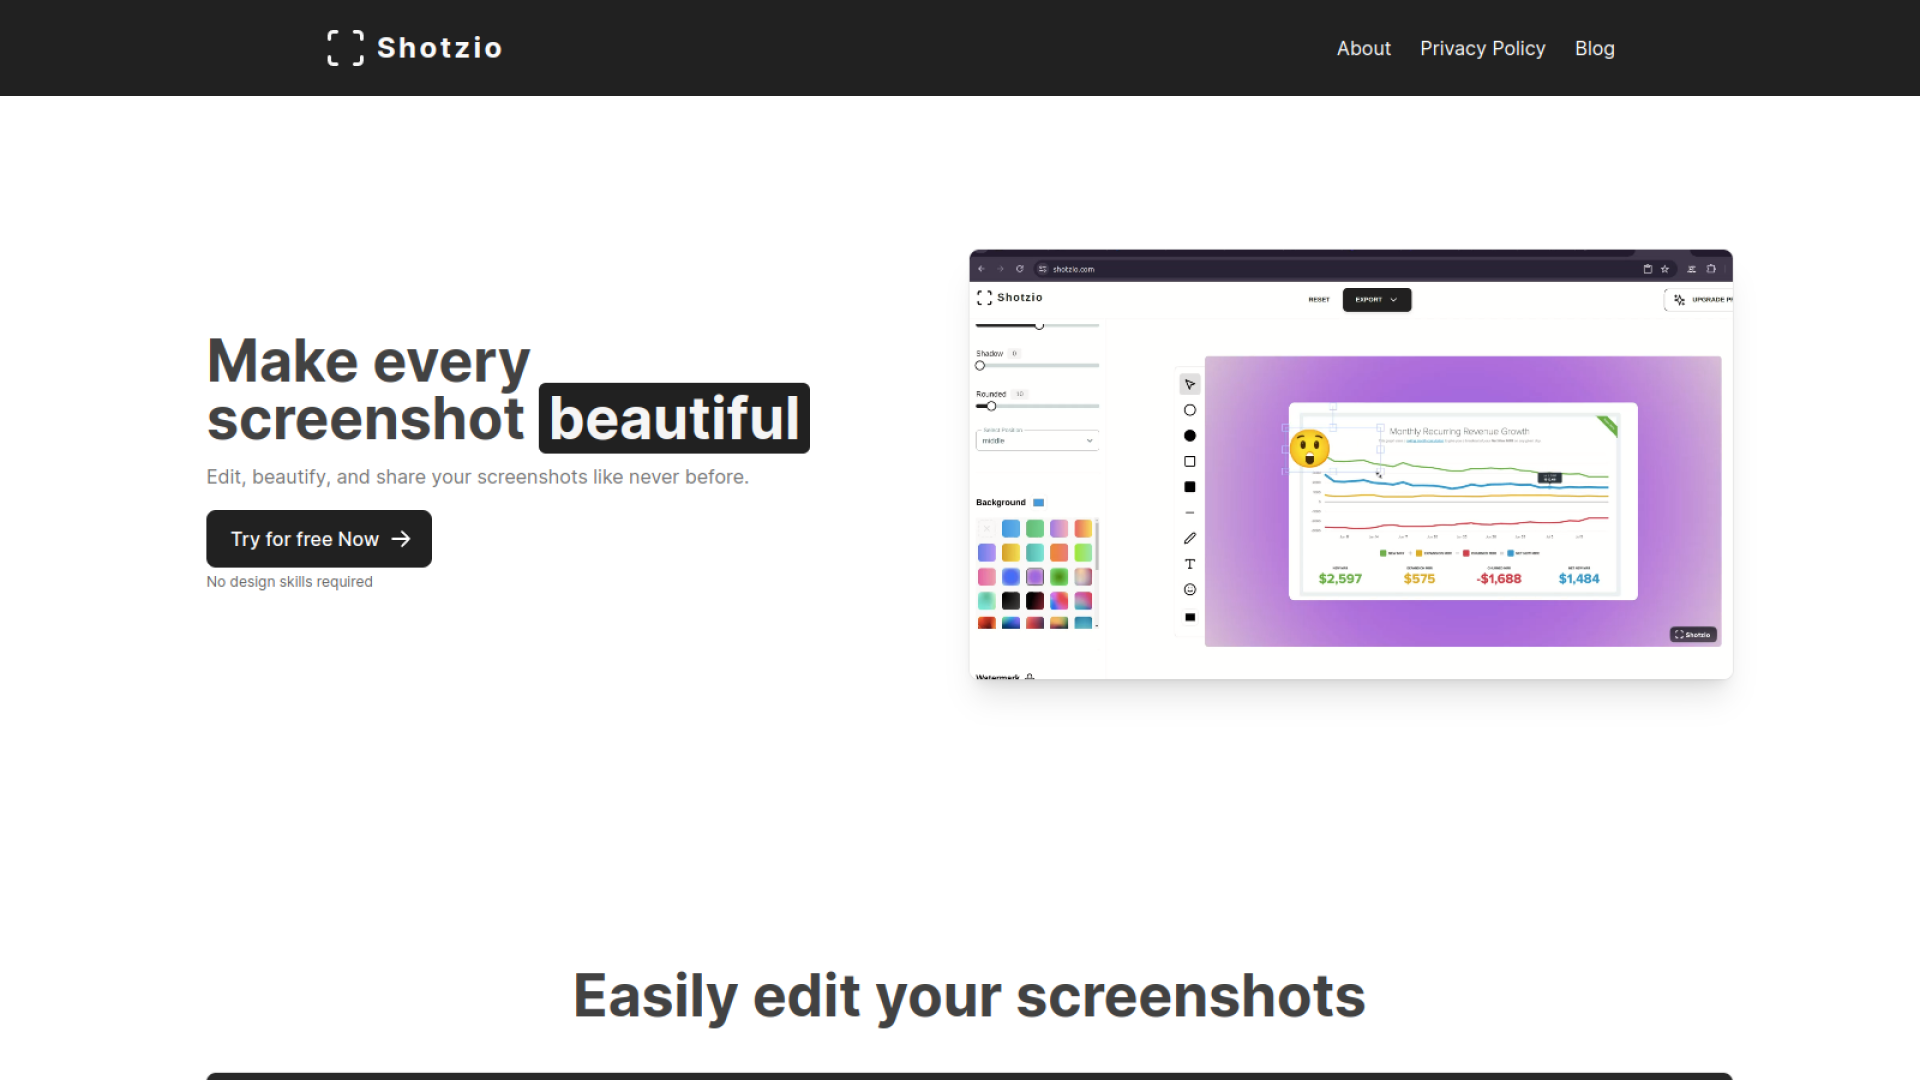1920x1080 pixels.
Task: Open the Privacy Policy page
Action: [x=1482, y=48]
